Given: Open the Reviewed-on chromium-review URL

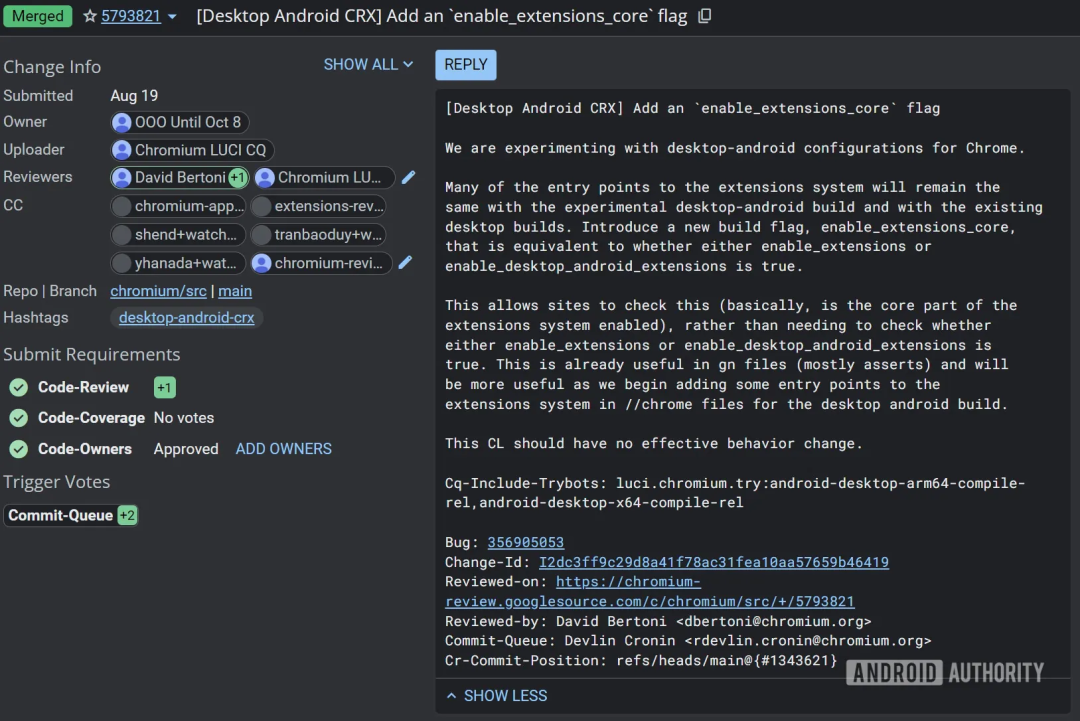Looking at the screenshot, I should 650,592.
